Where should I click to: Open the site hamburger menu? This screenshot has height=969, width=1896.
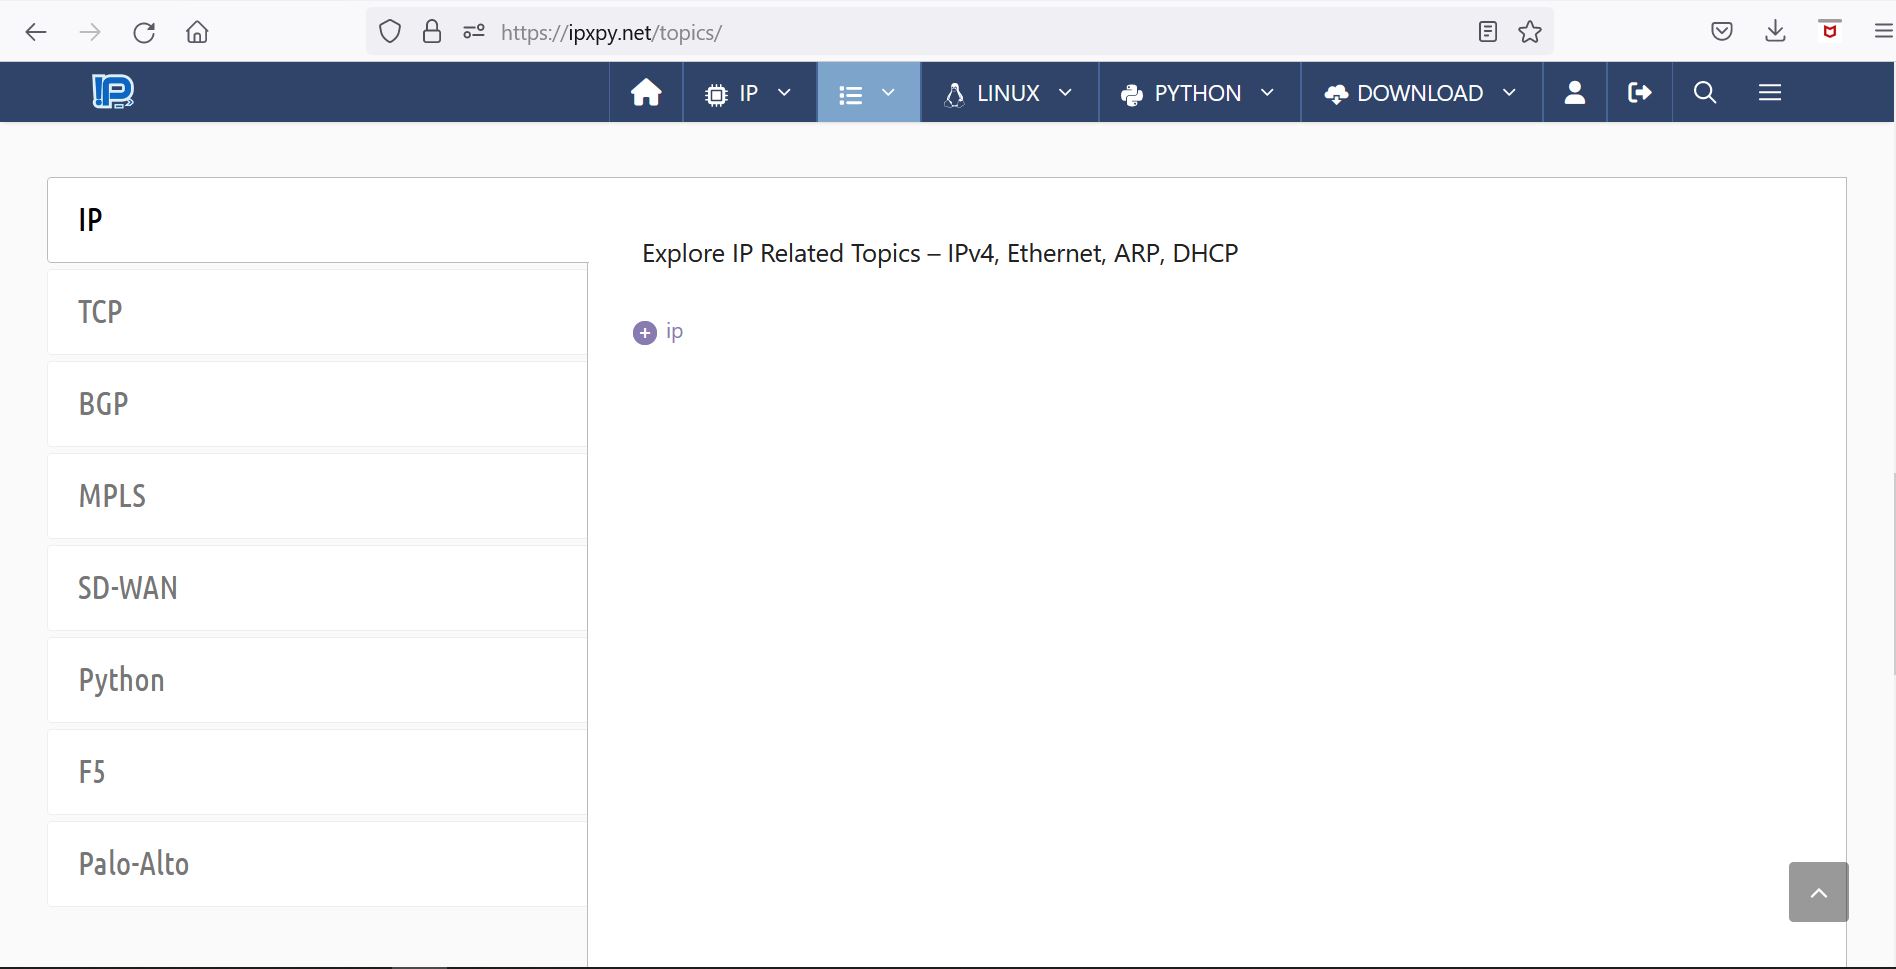[1770, 92]
